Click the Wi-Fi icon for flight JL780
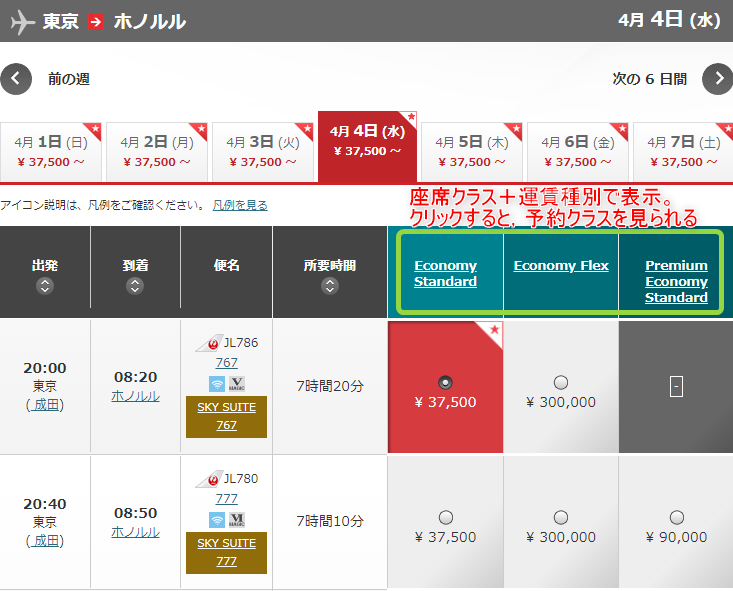Screen dimensions: 733x591 (216, 519)
